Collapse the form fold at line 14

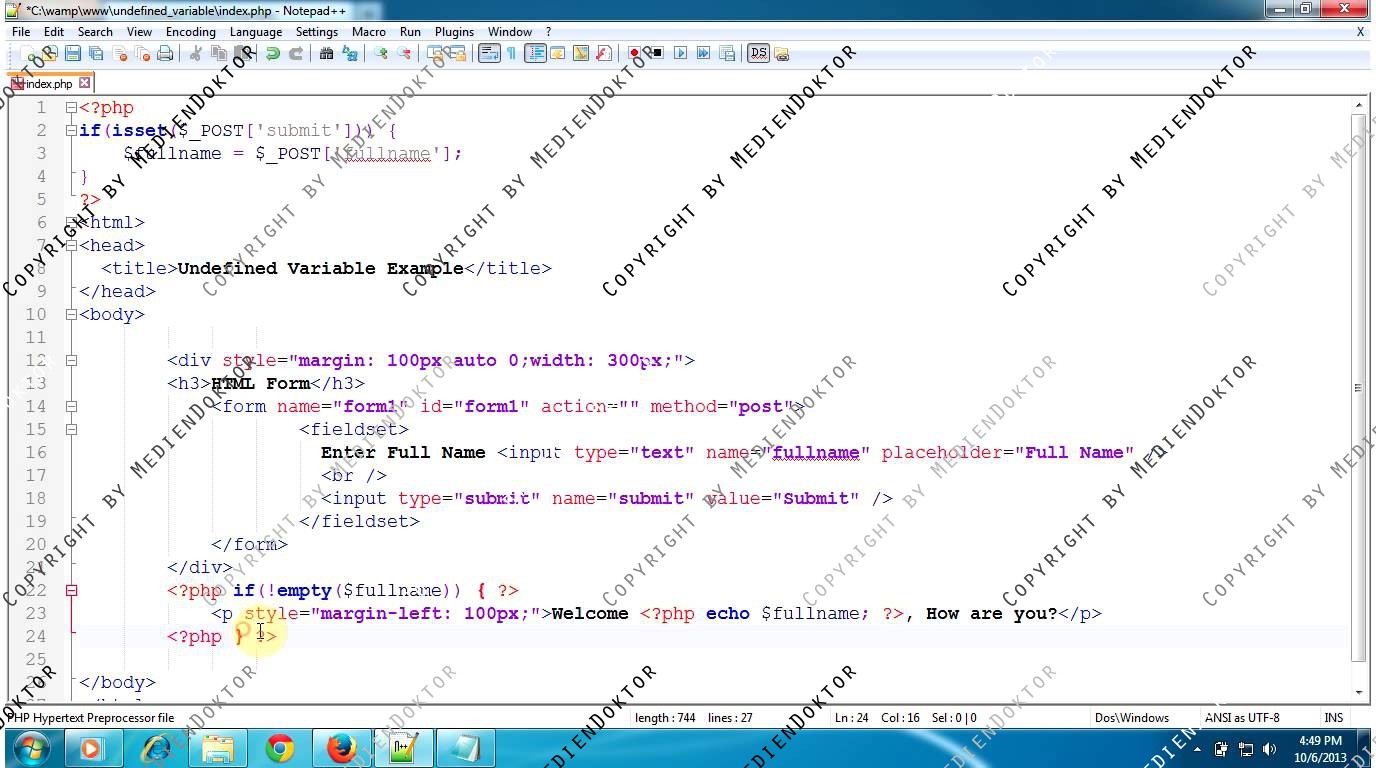(71, 406)
